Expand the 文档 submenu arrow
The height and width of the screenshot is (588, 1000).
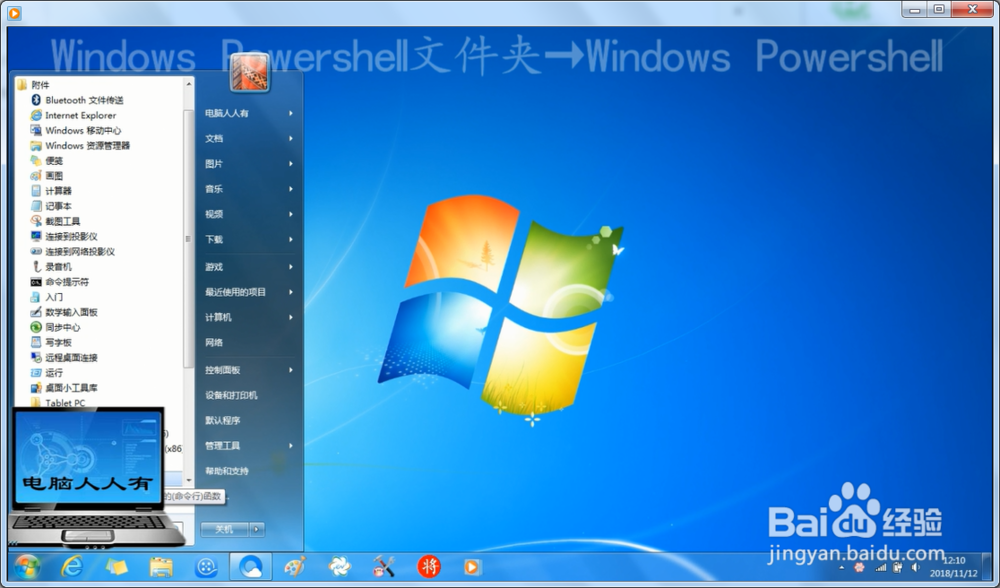click(x=291, y=138)
